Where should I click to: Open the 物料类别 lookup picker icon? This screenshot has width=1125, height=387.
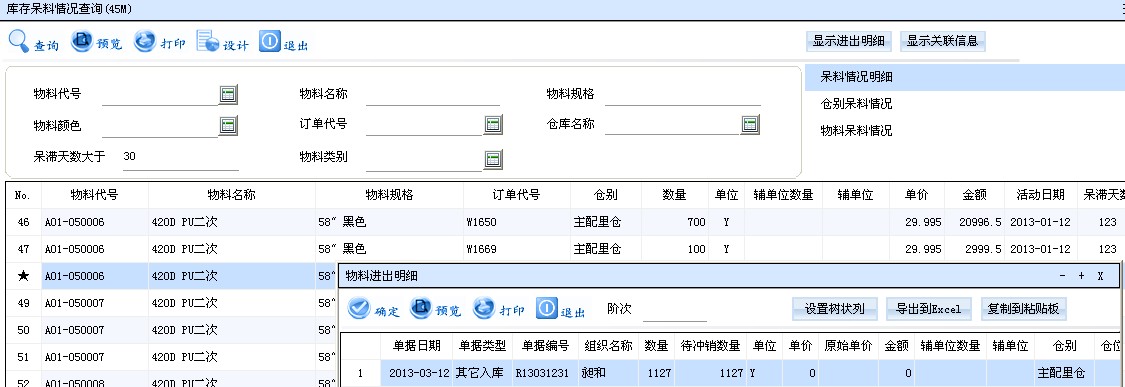[493, 159]
